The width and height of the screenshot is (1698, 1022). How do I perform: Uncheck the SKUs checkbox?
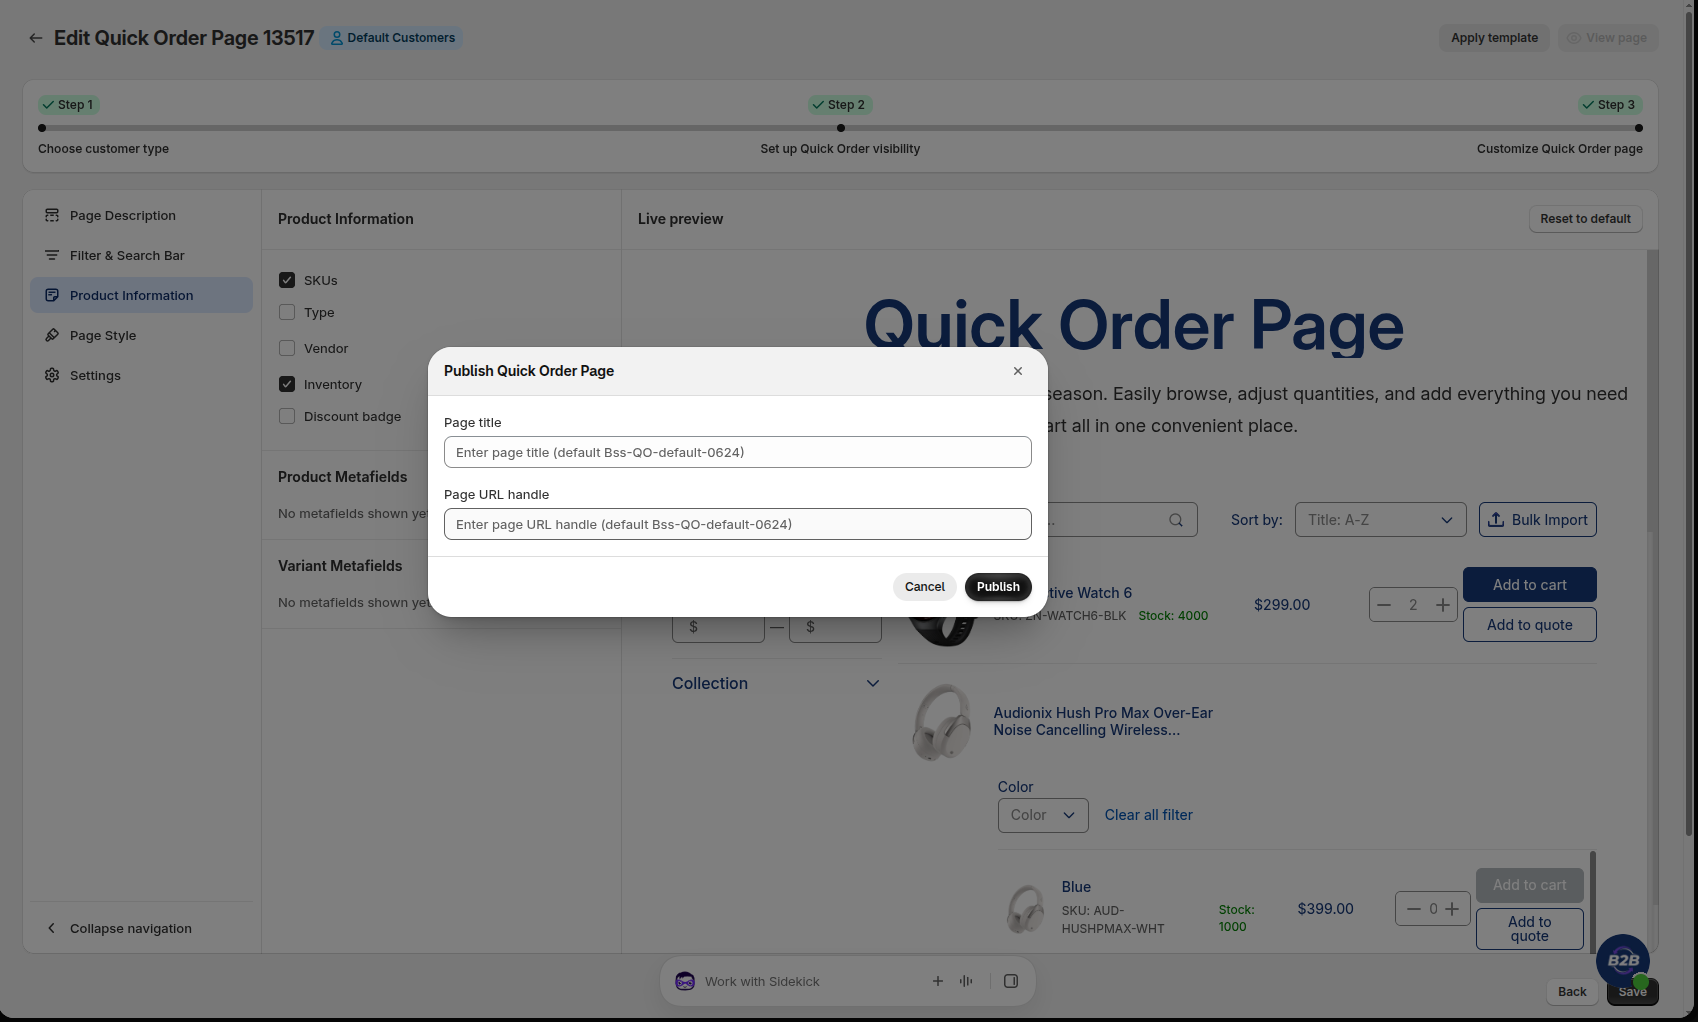coord(287,280)
